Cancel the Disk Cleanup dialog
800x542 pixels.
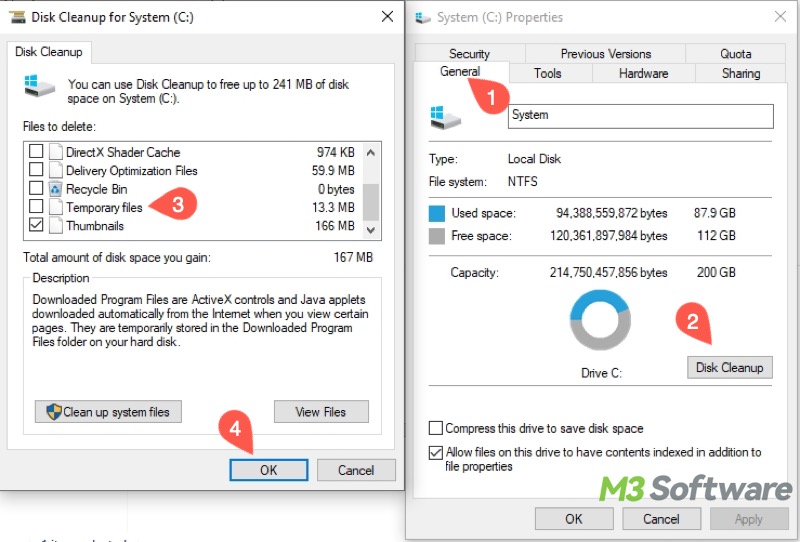click(x=356, y=470)
